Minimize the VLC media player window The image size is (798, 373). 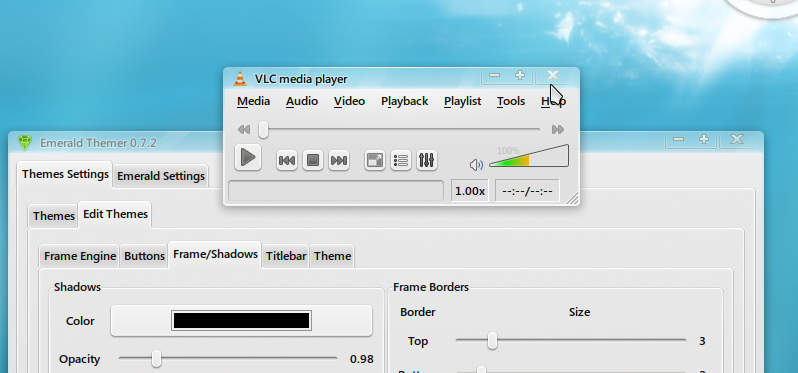495,75
